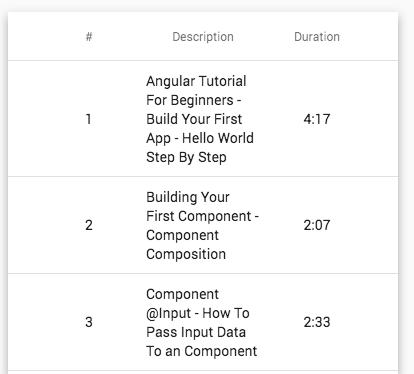
Task: Select lesson number 3 cell
Action: [x=89, y=322]
